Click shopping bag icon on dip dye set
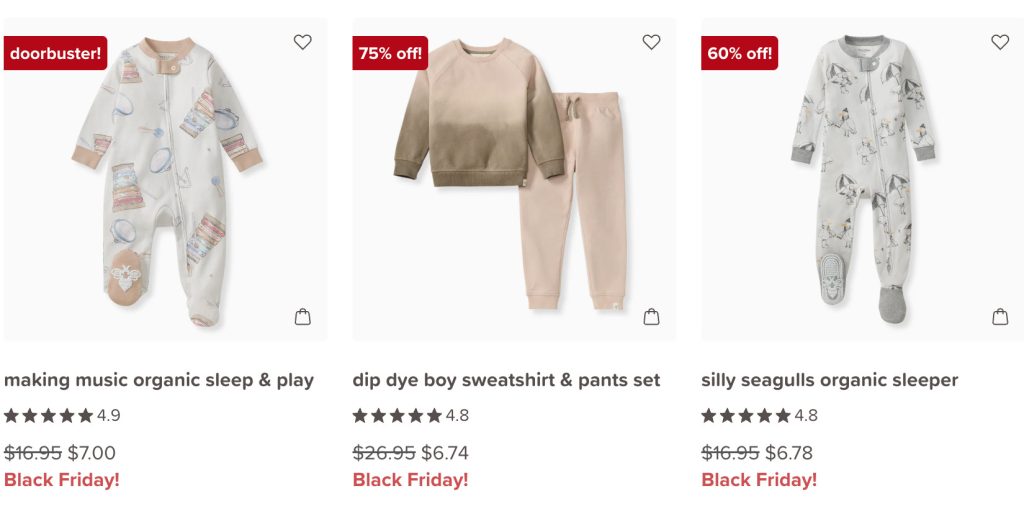The height and width of the screenshot is (514, 1024). (x=651, y=317)
